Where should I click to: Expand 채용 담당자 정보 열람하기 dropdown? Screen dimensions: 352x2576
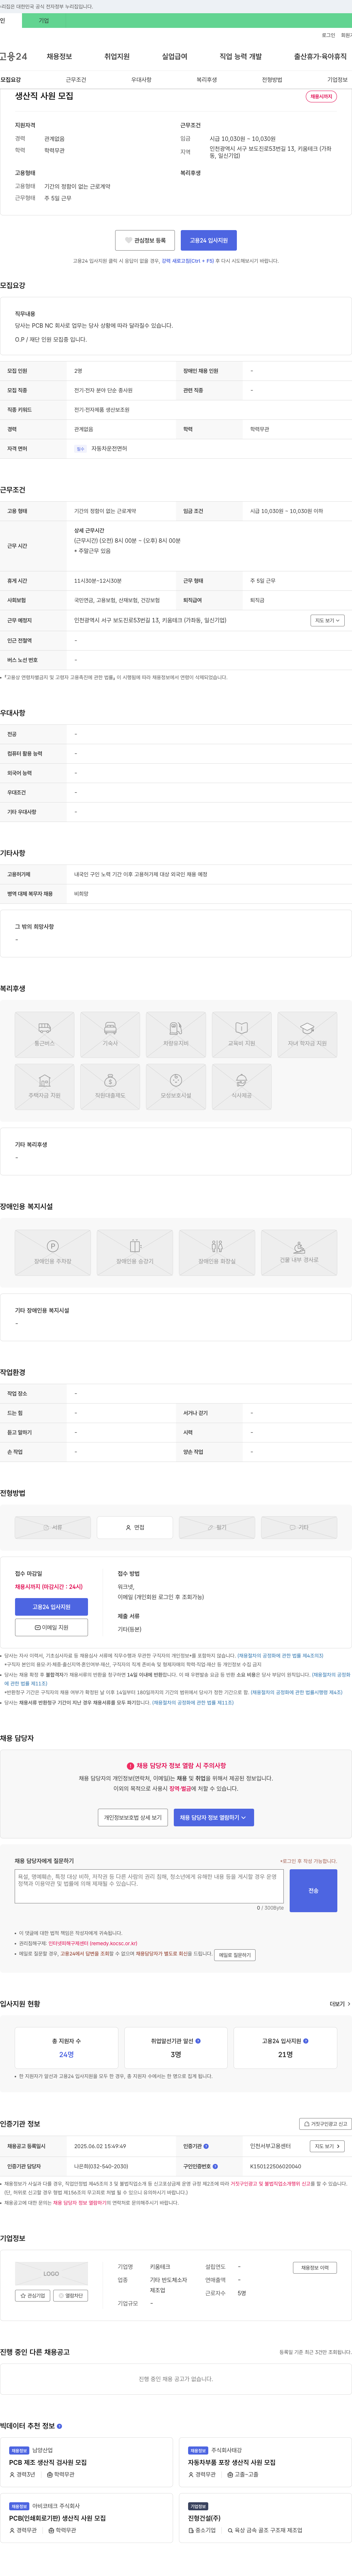[214, 1817]
